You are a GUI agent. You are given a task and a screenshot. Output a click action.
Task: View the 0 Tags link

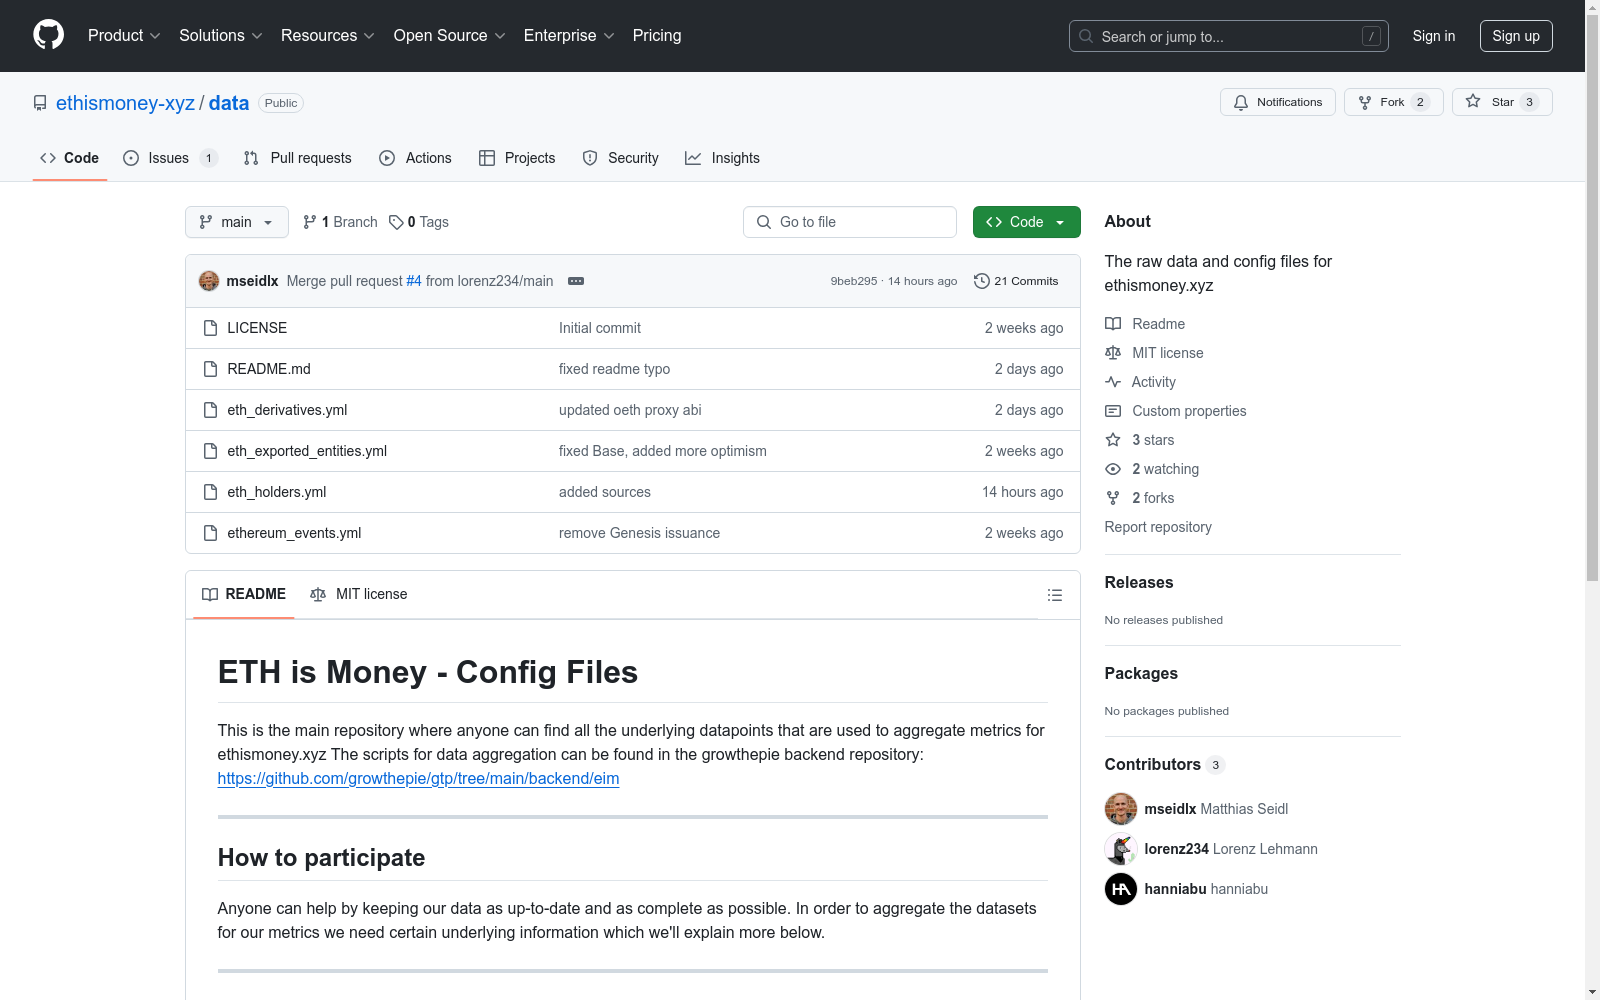tap(419, 222)
